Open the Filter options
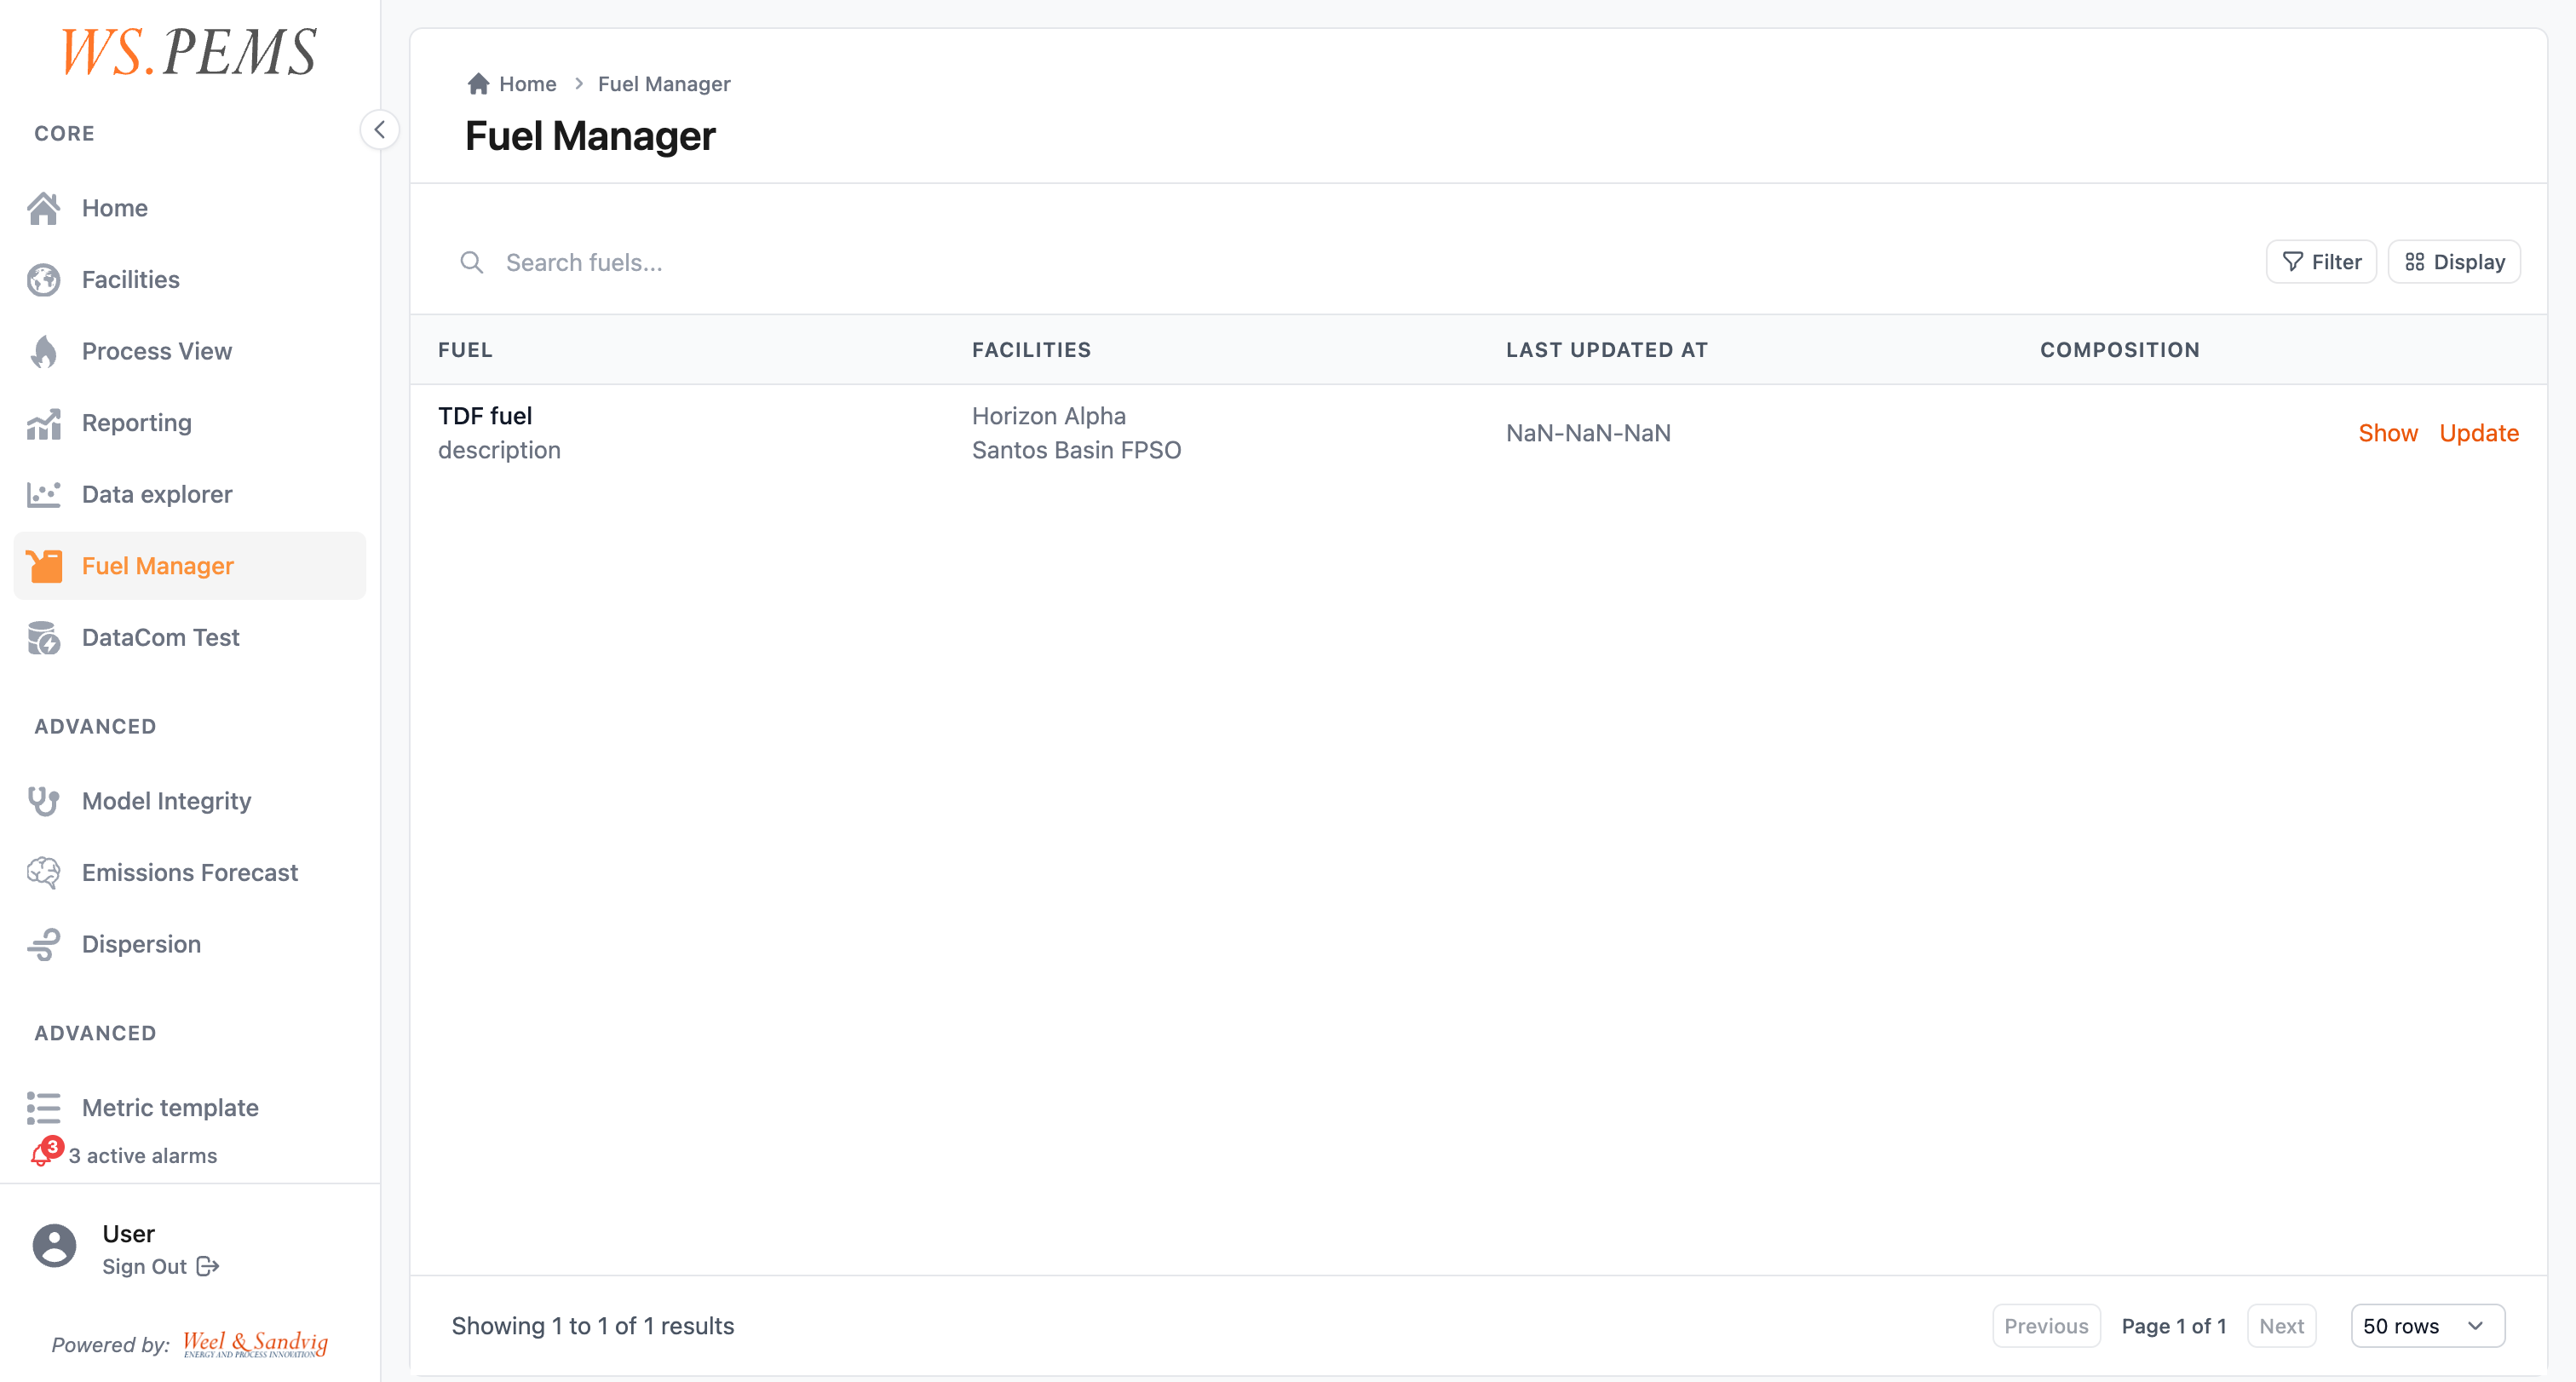 [x=2321, y=262]
